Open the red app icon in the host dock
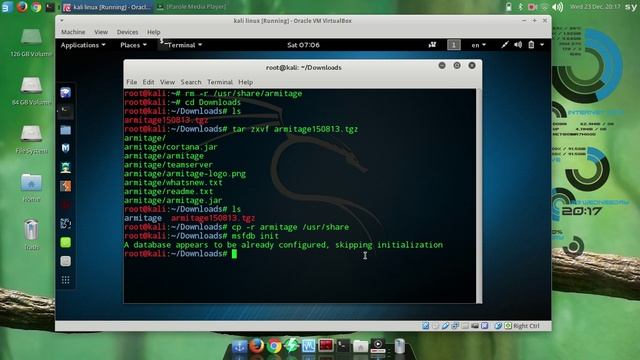The width and height of the screenshot is (640, 360). pos(326,346)
